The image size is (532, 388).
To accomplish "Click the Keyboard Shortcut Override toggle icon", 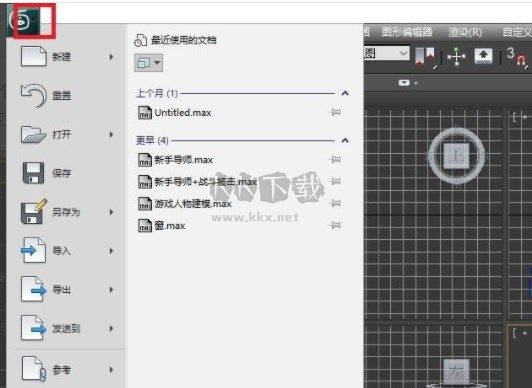I will click(484, 56).
